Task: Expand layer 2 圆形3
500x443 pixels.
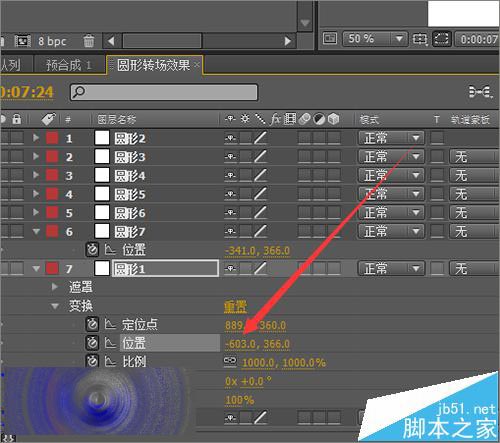Action: 36,156
